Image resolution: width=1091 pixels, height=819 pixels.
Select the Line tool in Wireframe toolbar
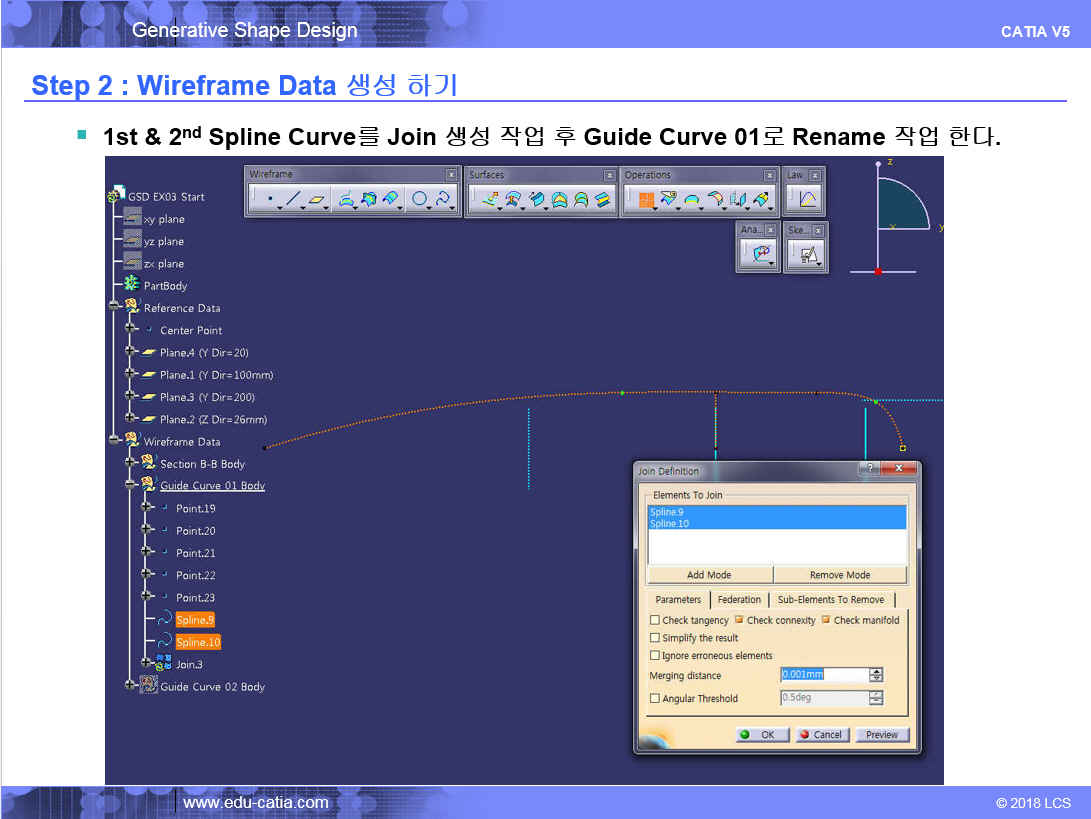292,200
